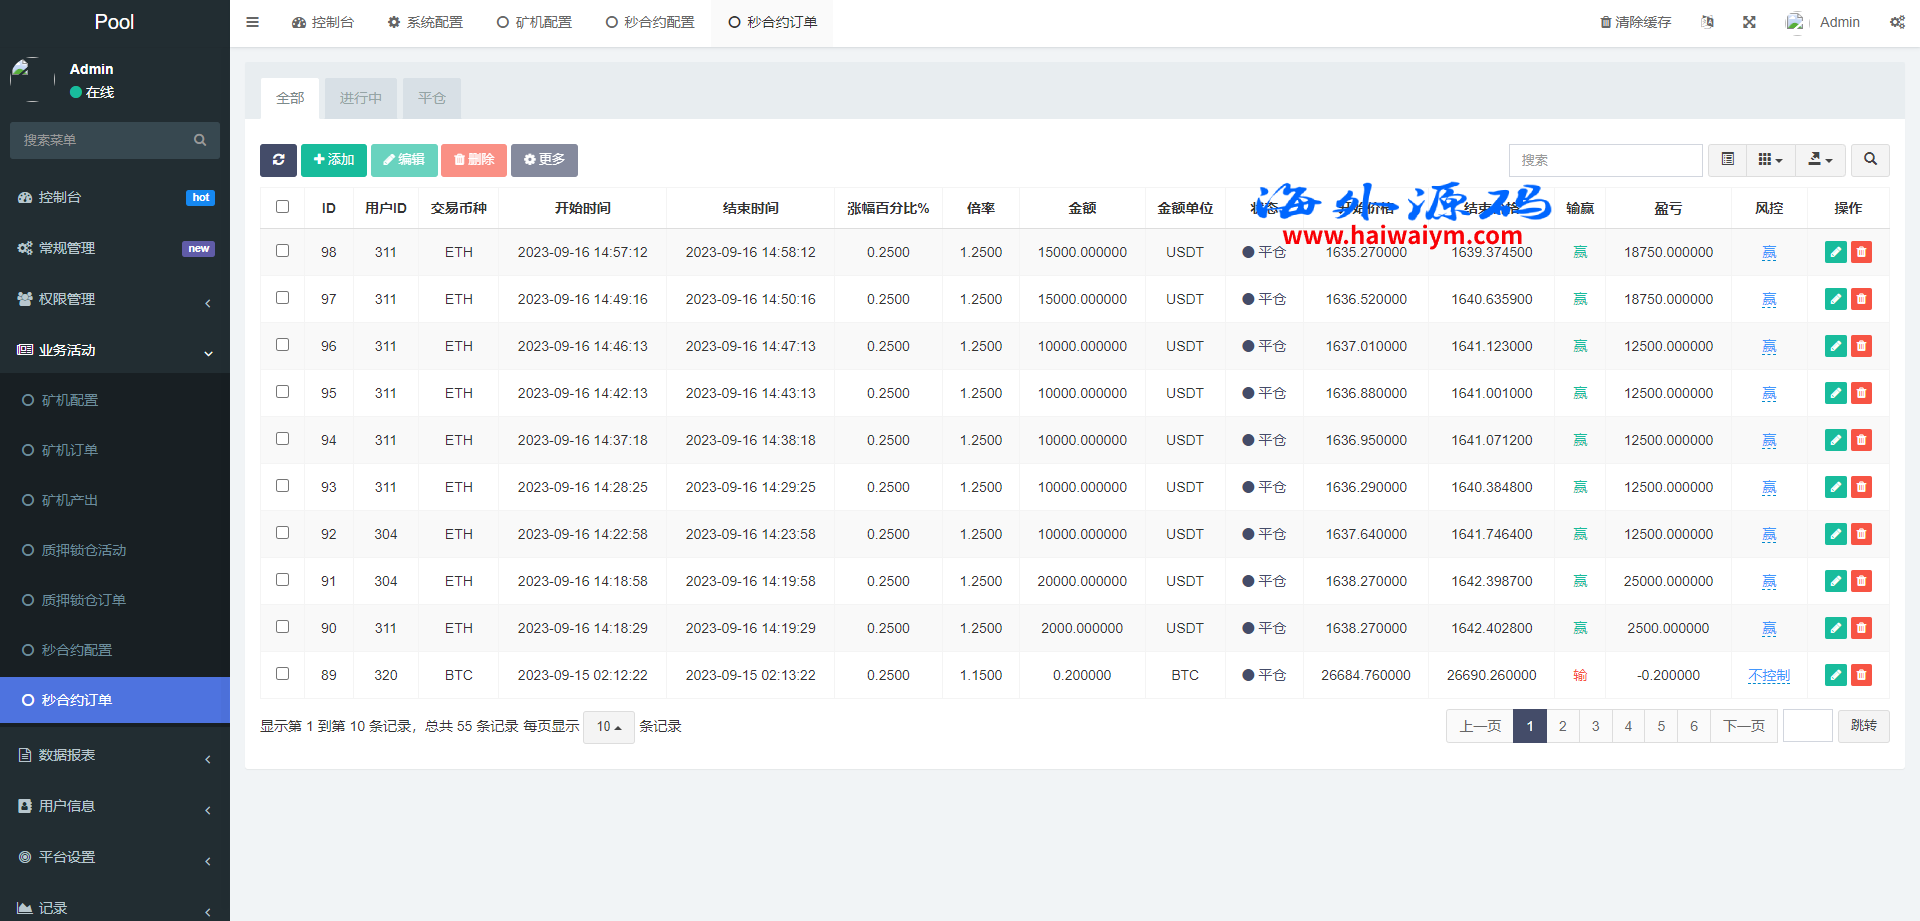The width and height of the screenshot is (1920, 921).
Task: Tick the checkbox for order ID 95
Action: pos(282,392)
